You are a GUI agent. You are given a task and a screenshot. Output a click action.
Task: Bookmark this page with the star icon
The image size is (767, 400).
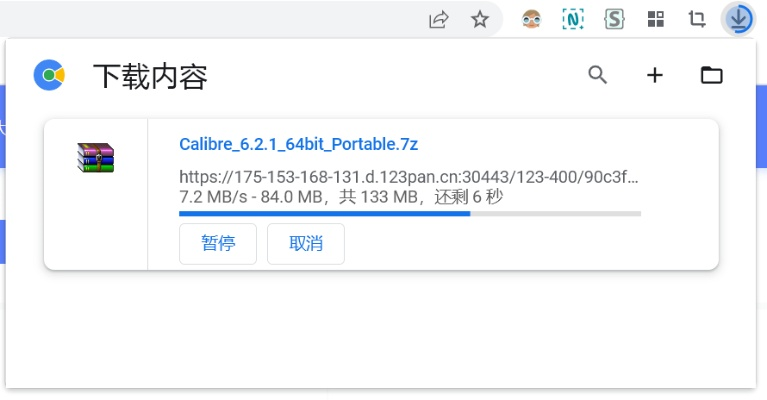pos(480,19)
